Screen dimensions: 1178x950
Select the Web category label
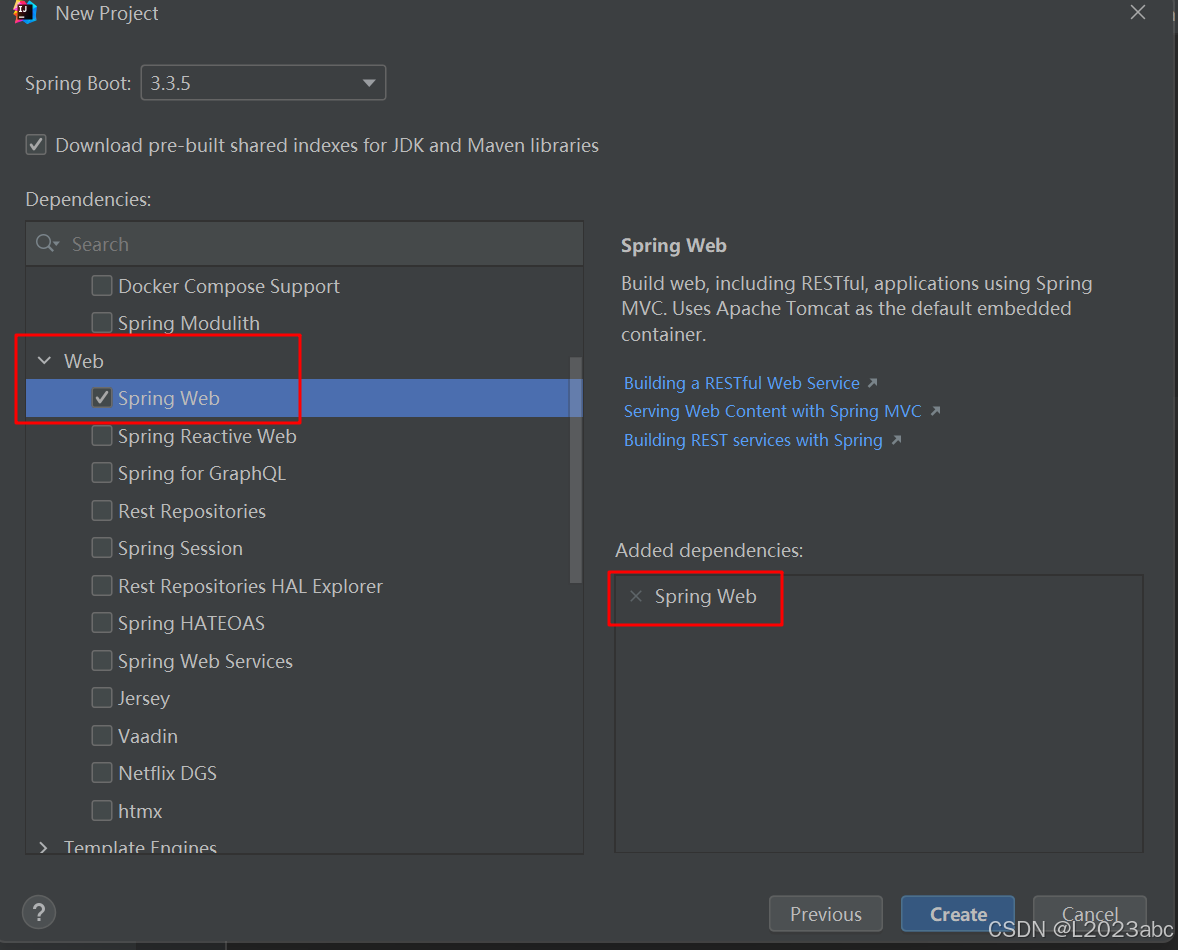[83, 361]
